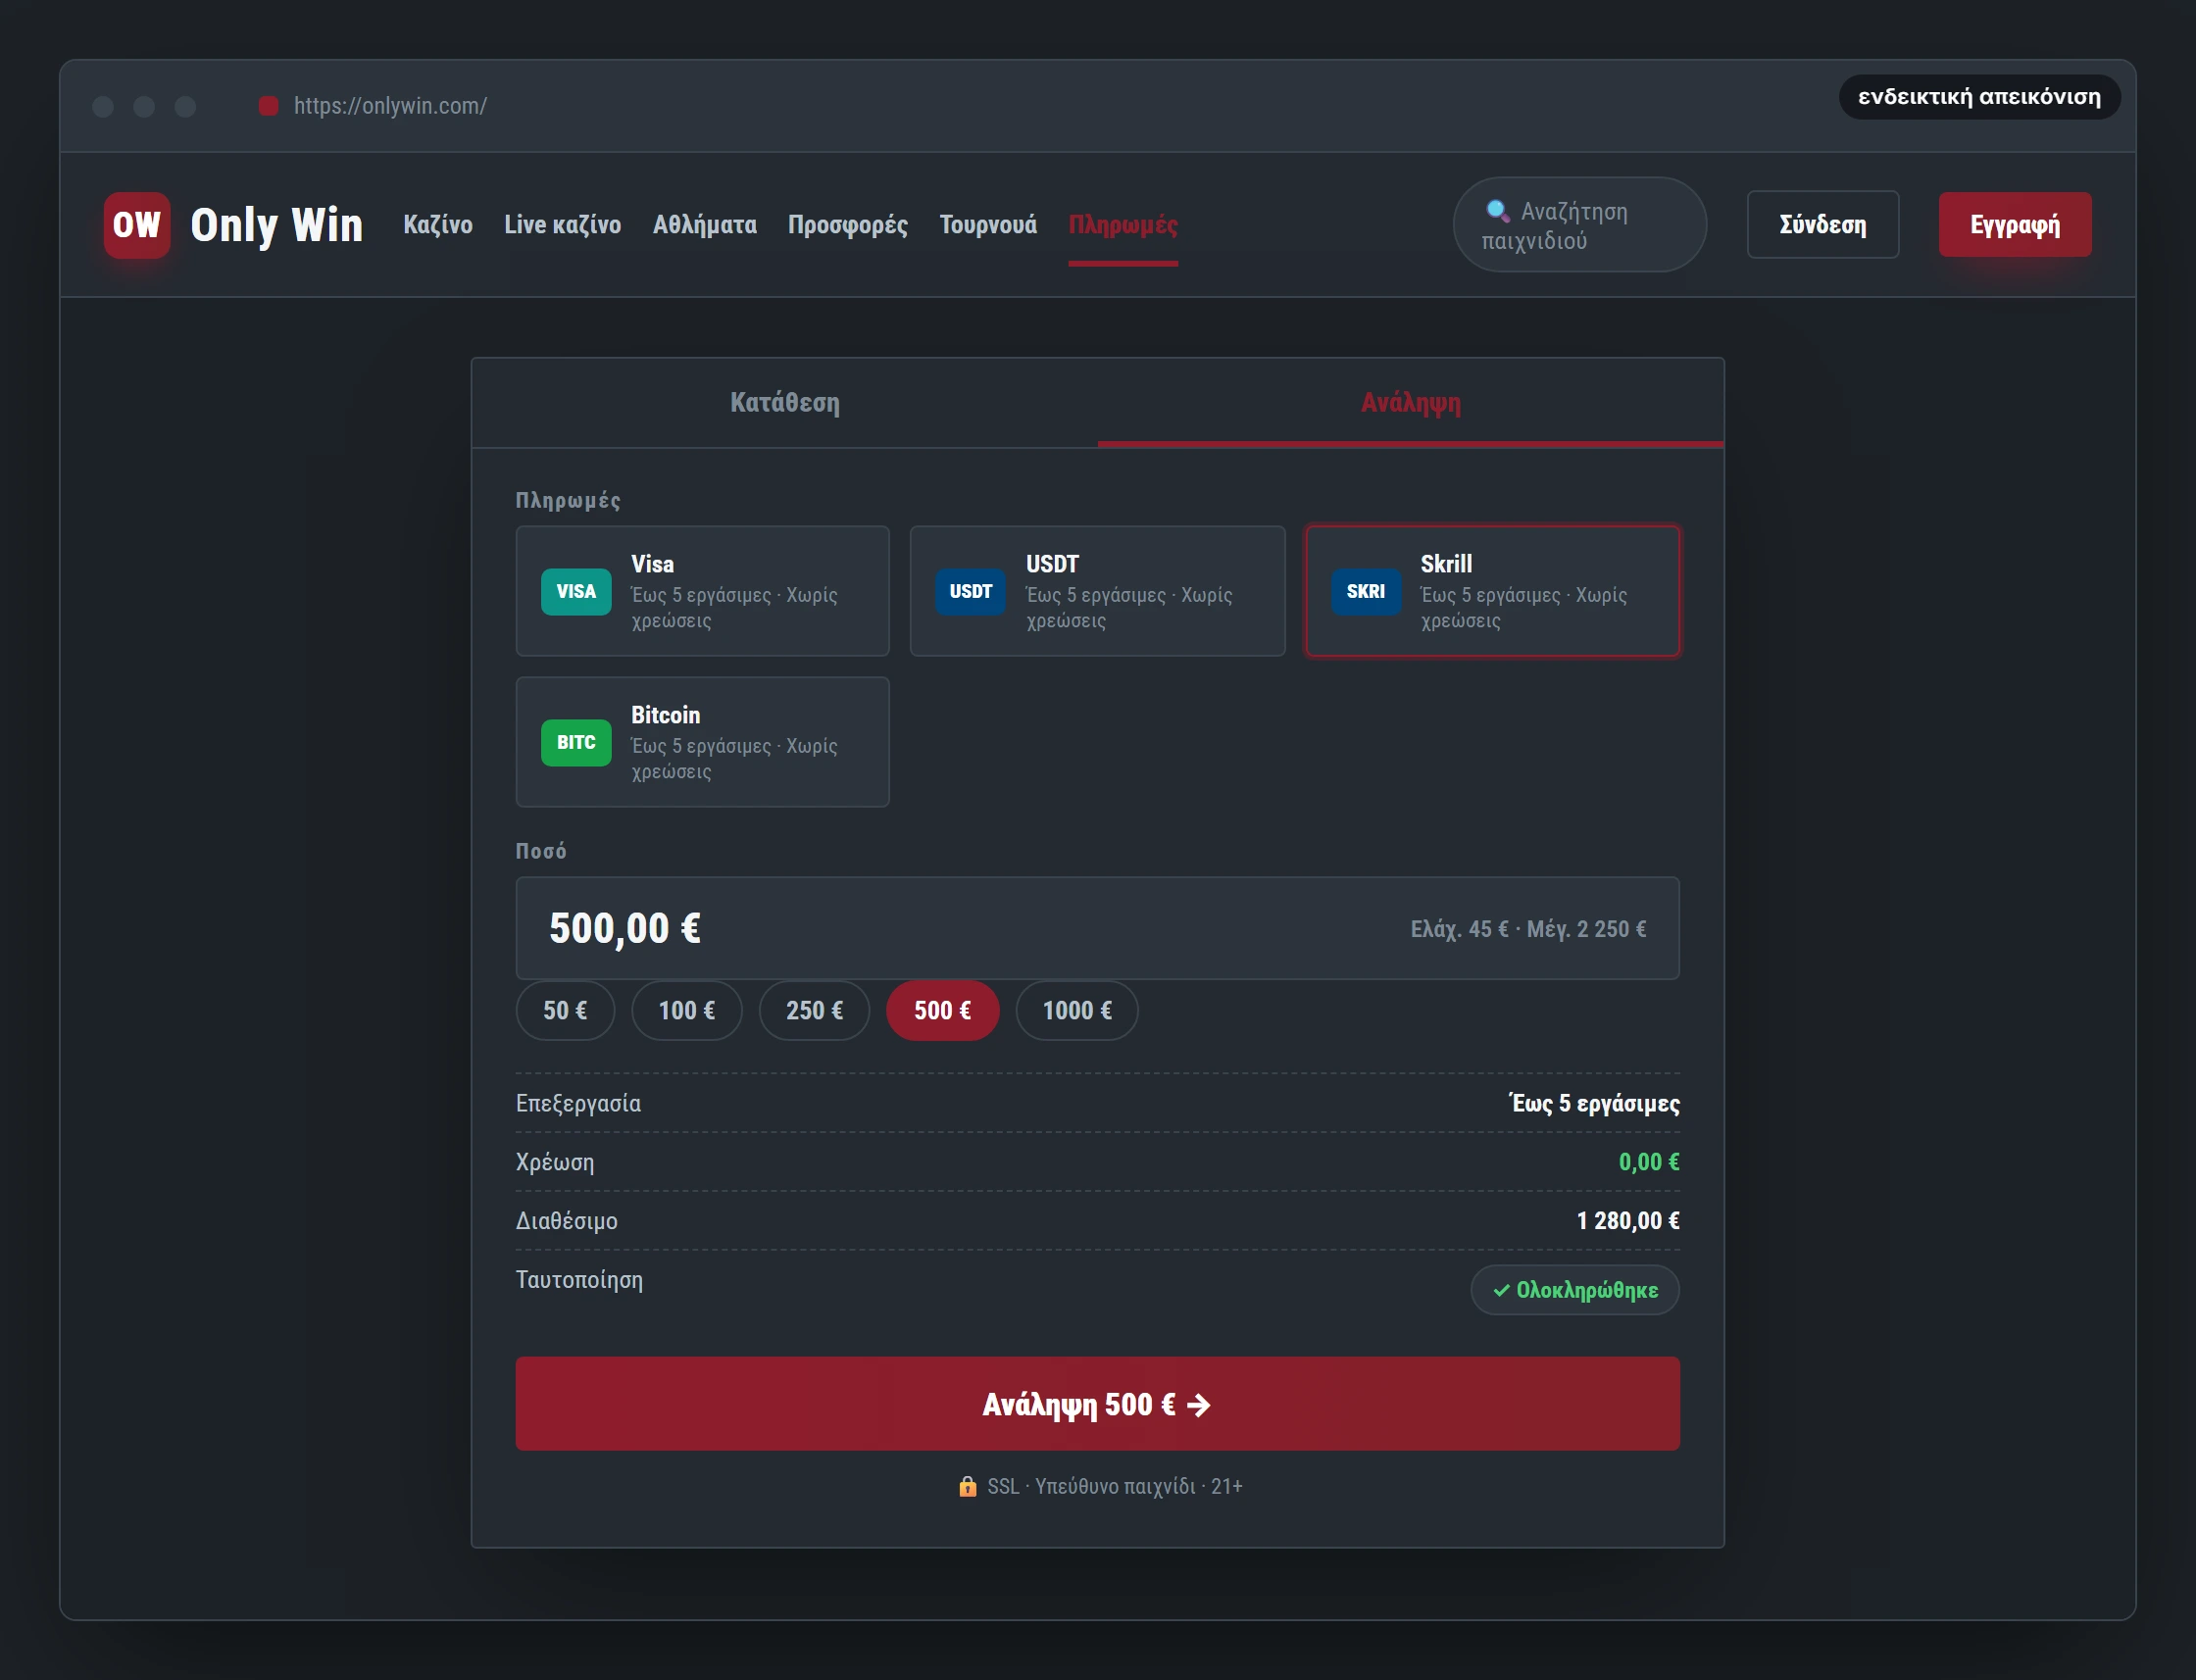Image resolution: width=2196 pixels, height=1680 pixels.
Task: Click the red site favicon in address bar
Action: tap(268, 106)
